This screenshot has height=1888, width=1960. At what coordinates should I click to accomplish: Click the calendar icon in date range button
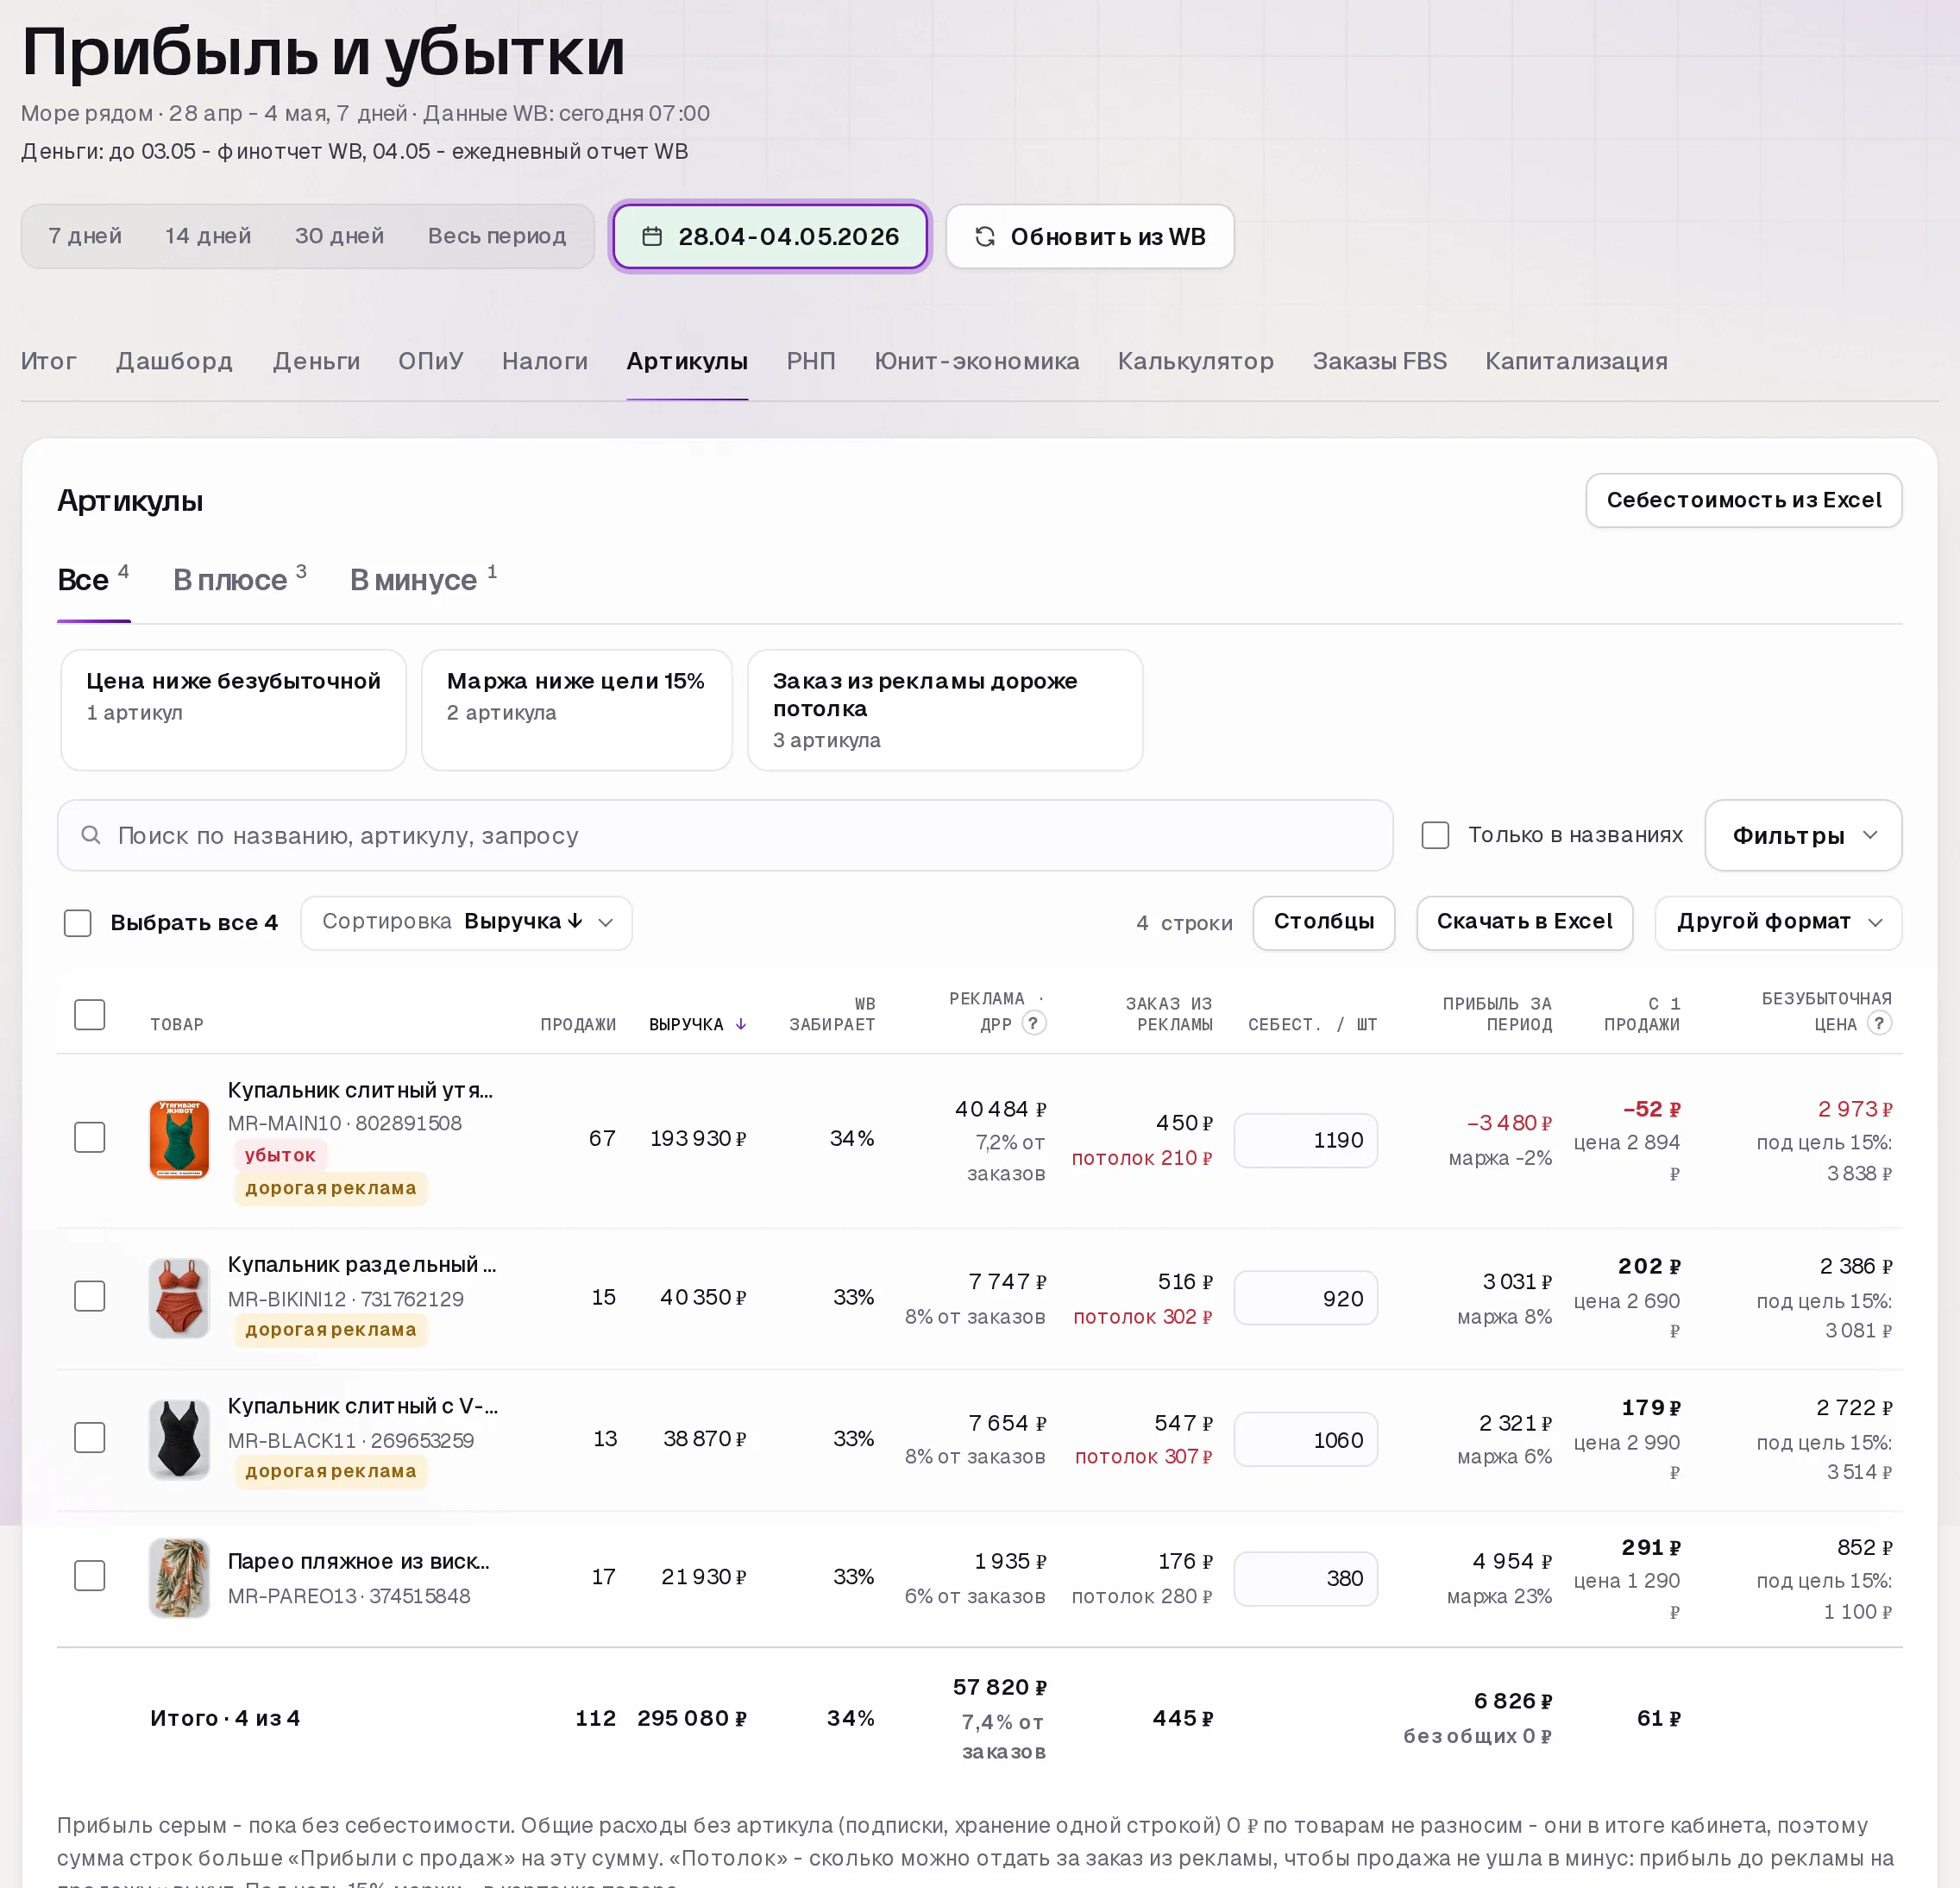click(x=652, y=237)
